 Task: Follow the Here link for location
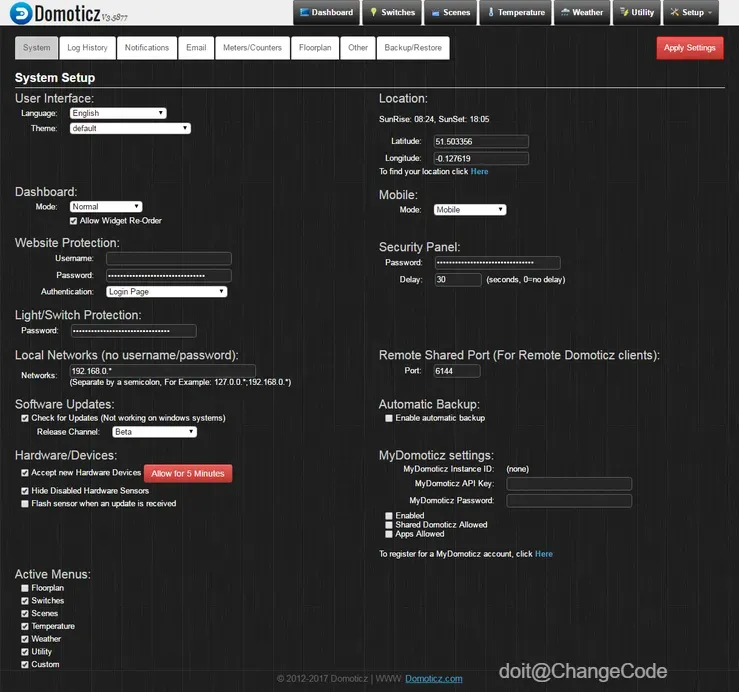tap(479, 172)
